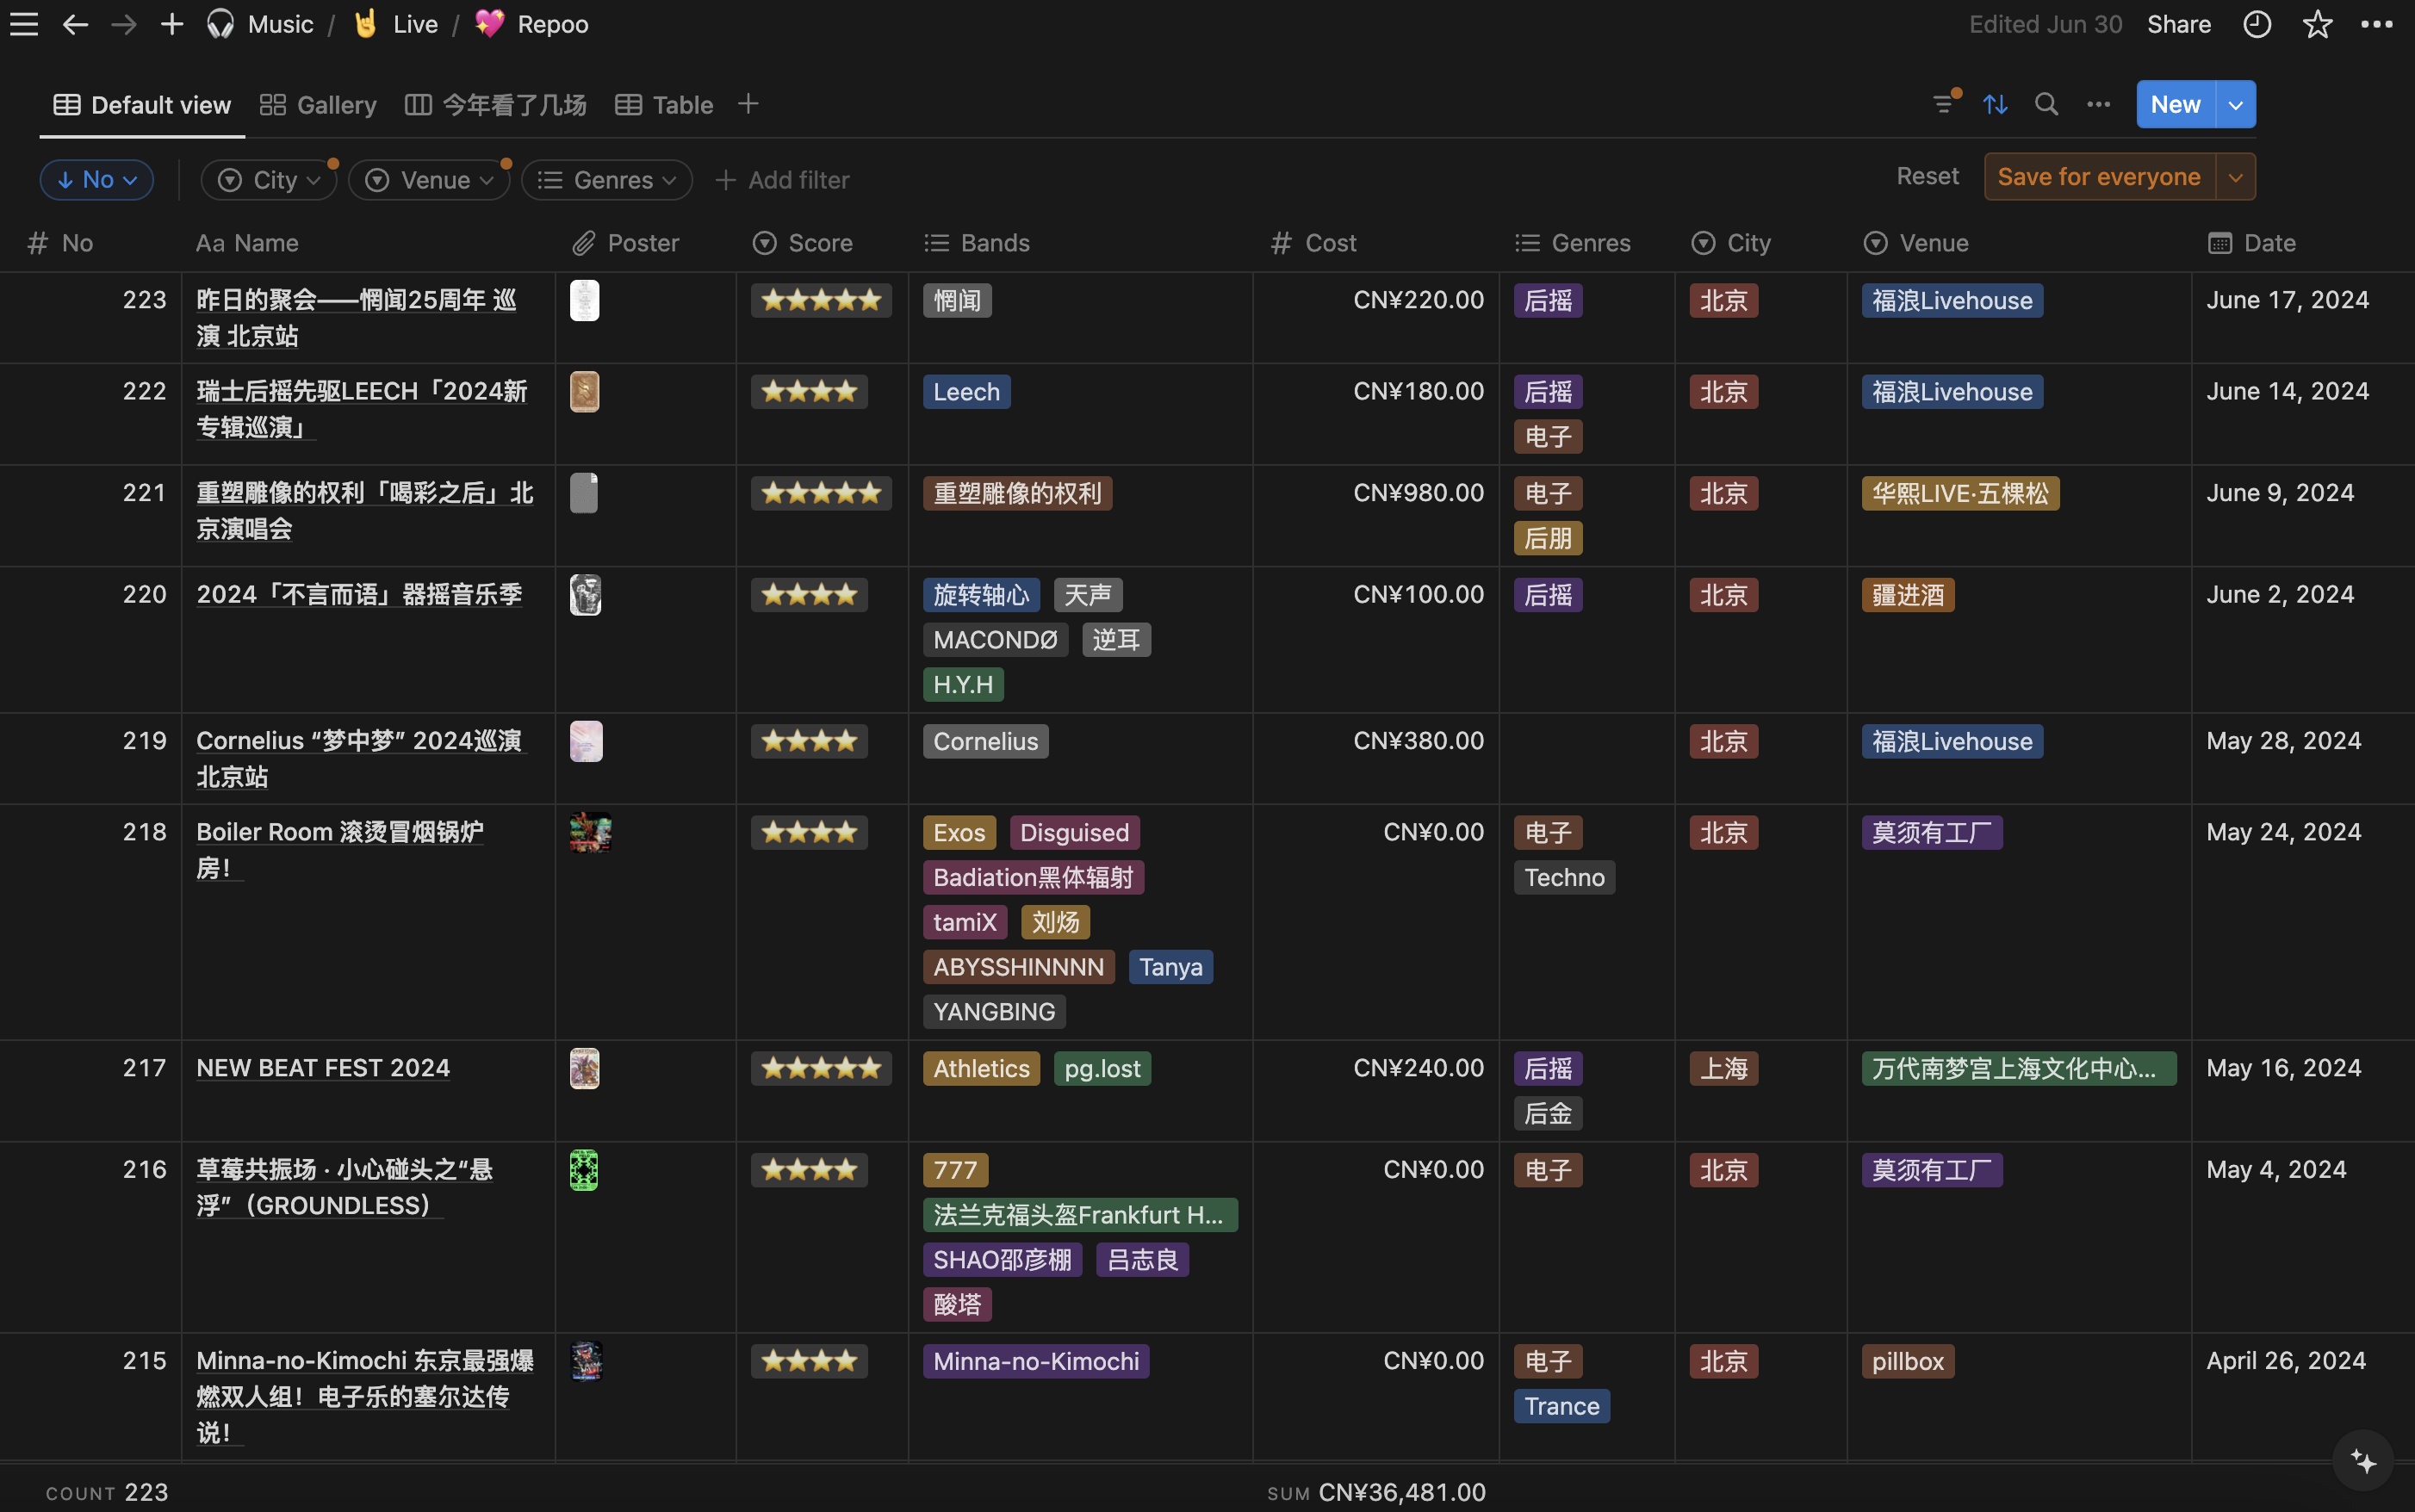Click the Reset filters button

coord(1927,177)
